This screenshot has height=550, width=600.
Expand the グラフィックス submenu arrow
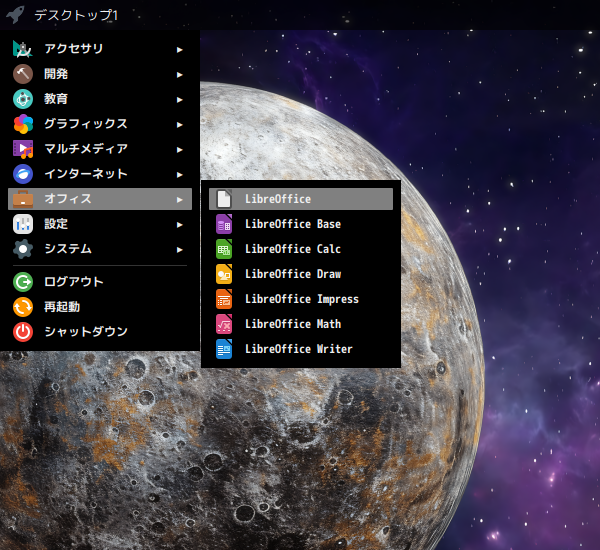[180, 124]
